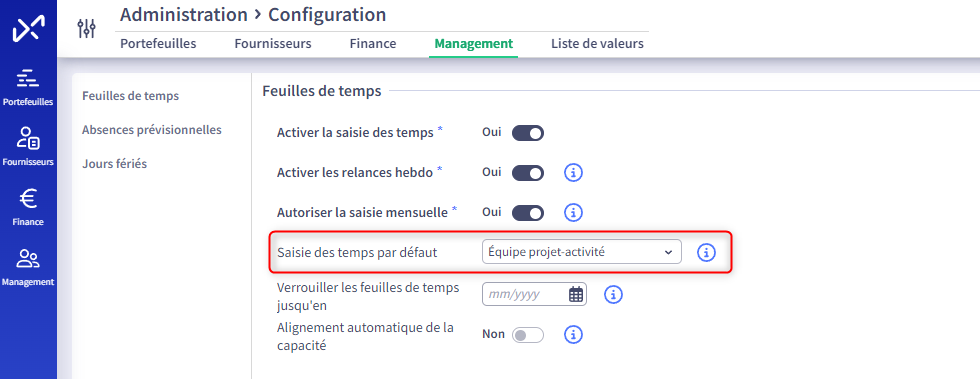This screenshot has height=379, width=980.
Task: Show info for Autoriser la saisie mensuelle
Action: point(573,213)
